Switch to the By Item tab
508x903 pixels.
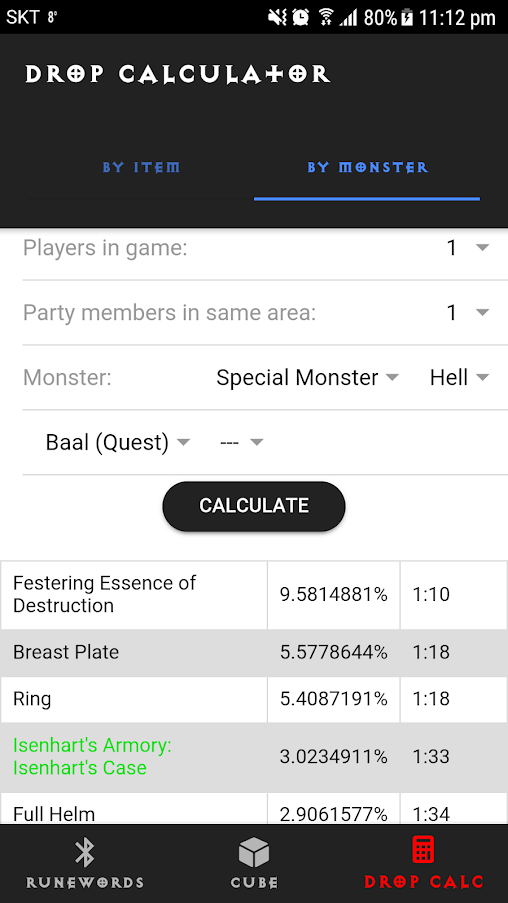[x=141, y=168]
